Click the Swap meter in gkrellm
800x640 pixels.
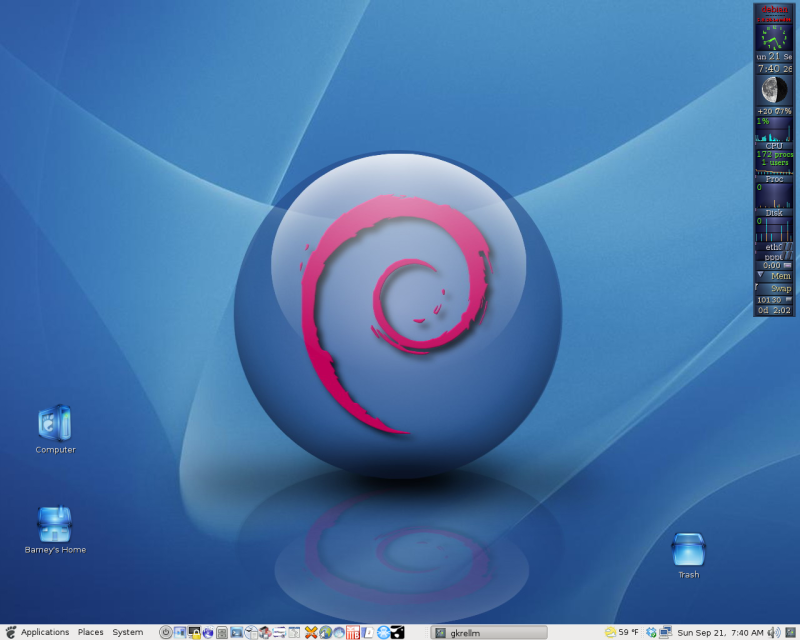[774, 288]
